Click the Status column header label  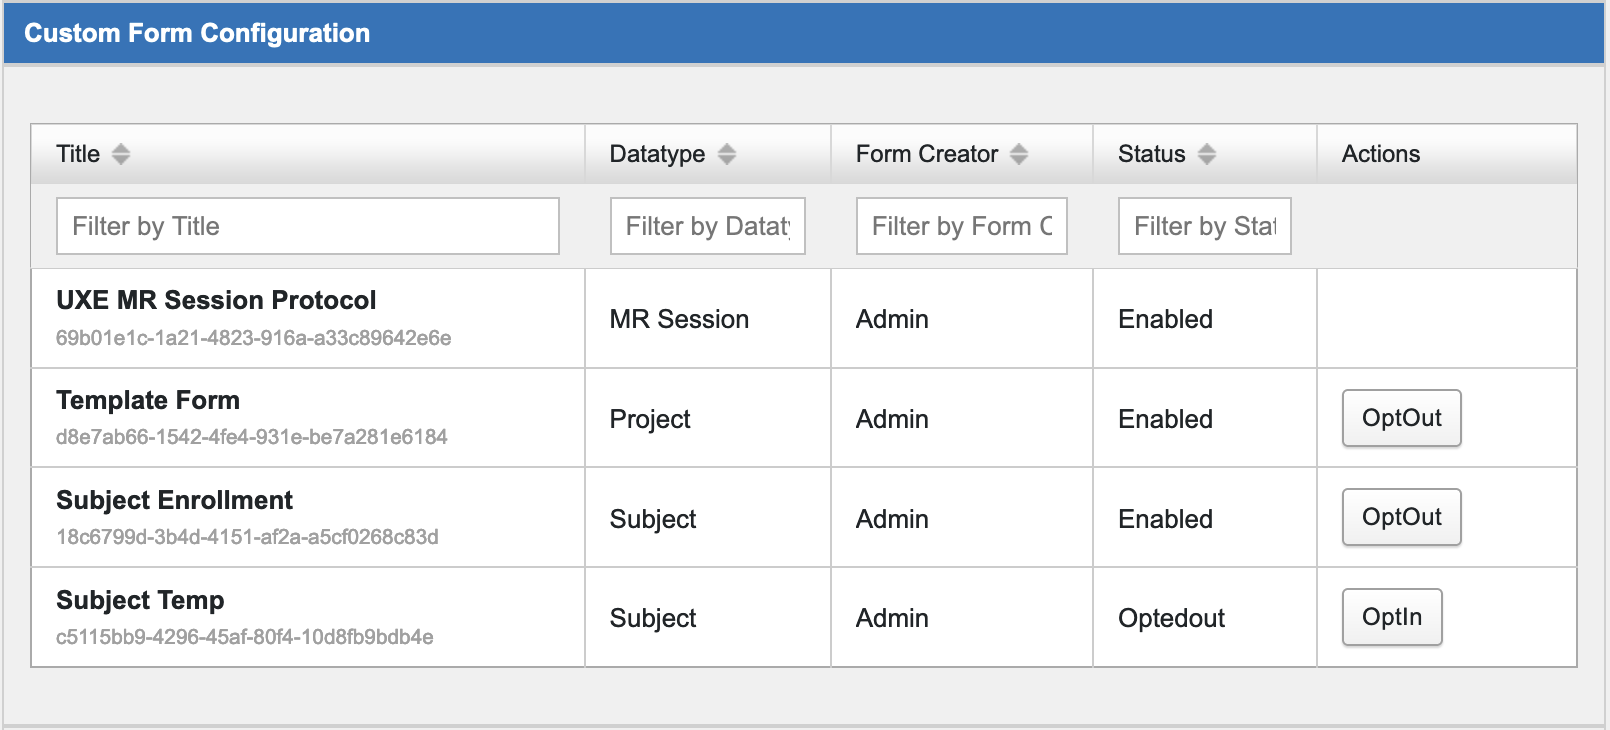click(1151, 154)
